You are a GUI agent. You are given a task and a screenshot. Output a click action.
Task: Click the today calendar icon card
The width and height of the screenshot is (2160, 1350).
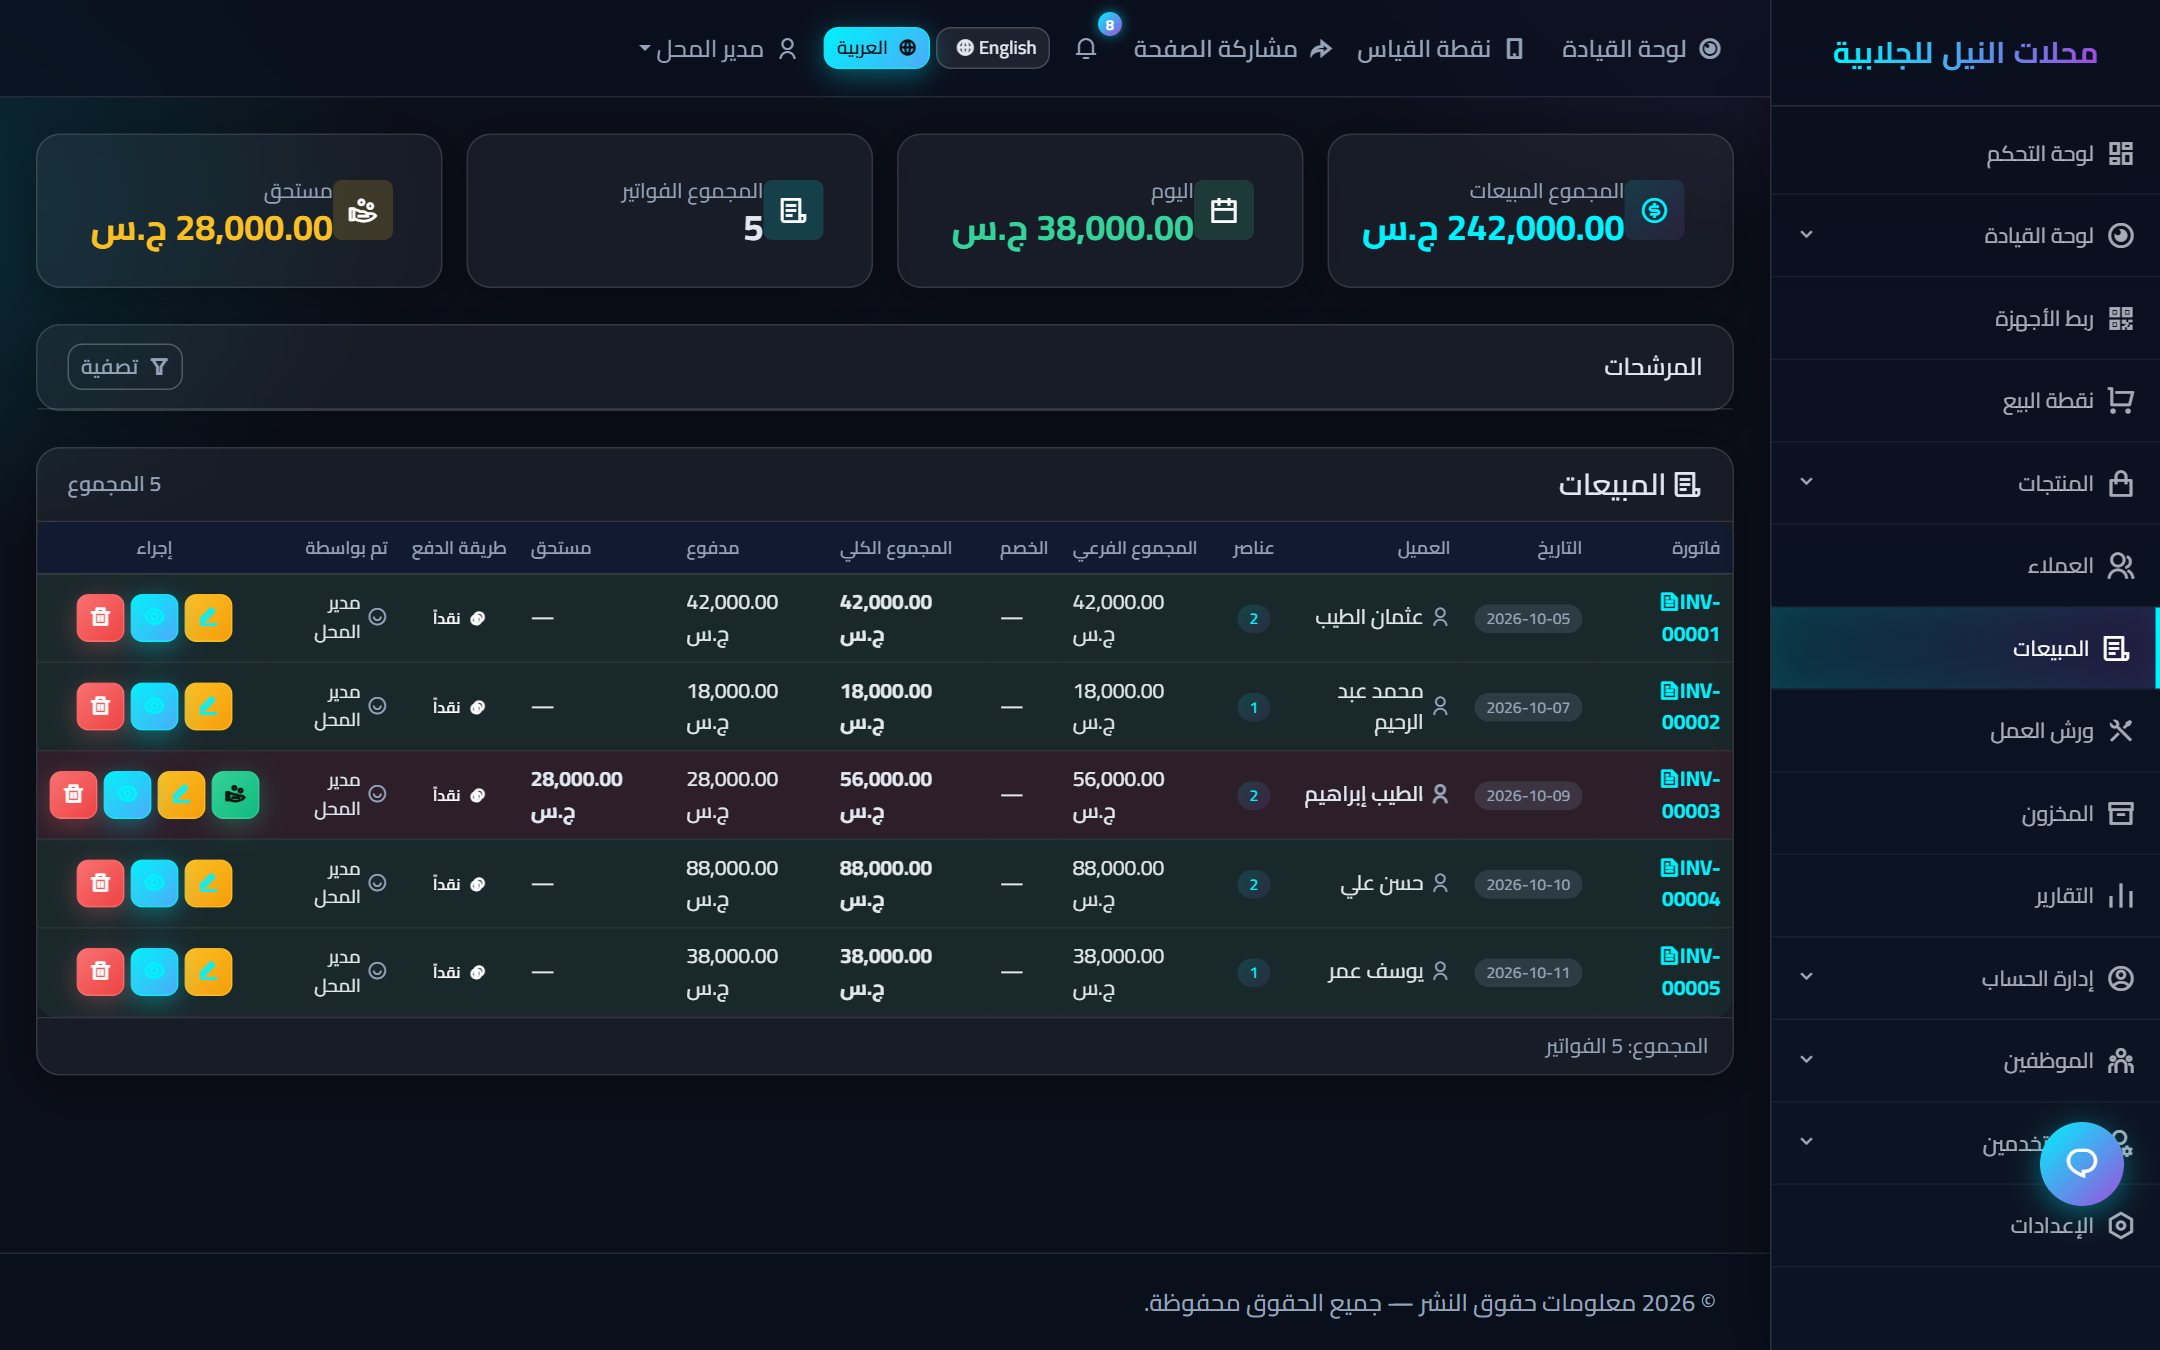pos(1224,210)
